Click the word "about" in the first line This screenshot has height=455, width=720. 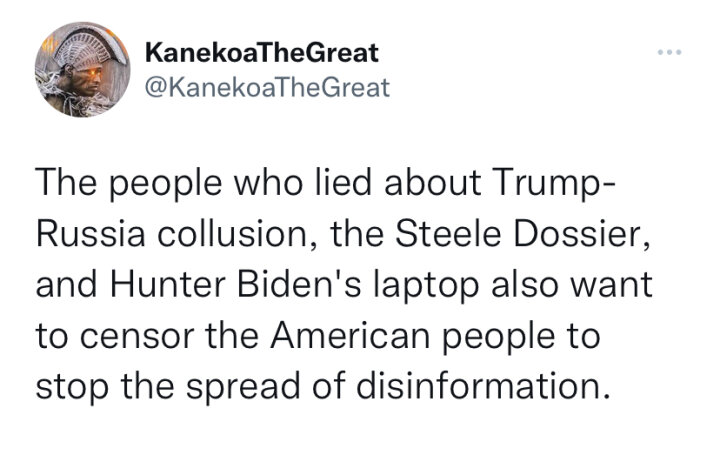coord(433,182)
